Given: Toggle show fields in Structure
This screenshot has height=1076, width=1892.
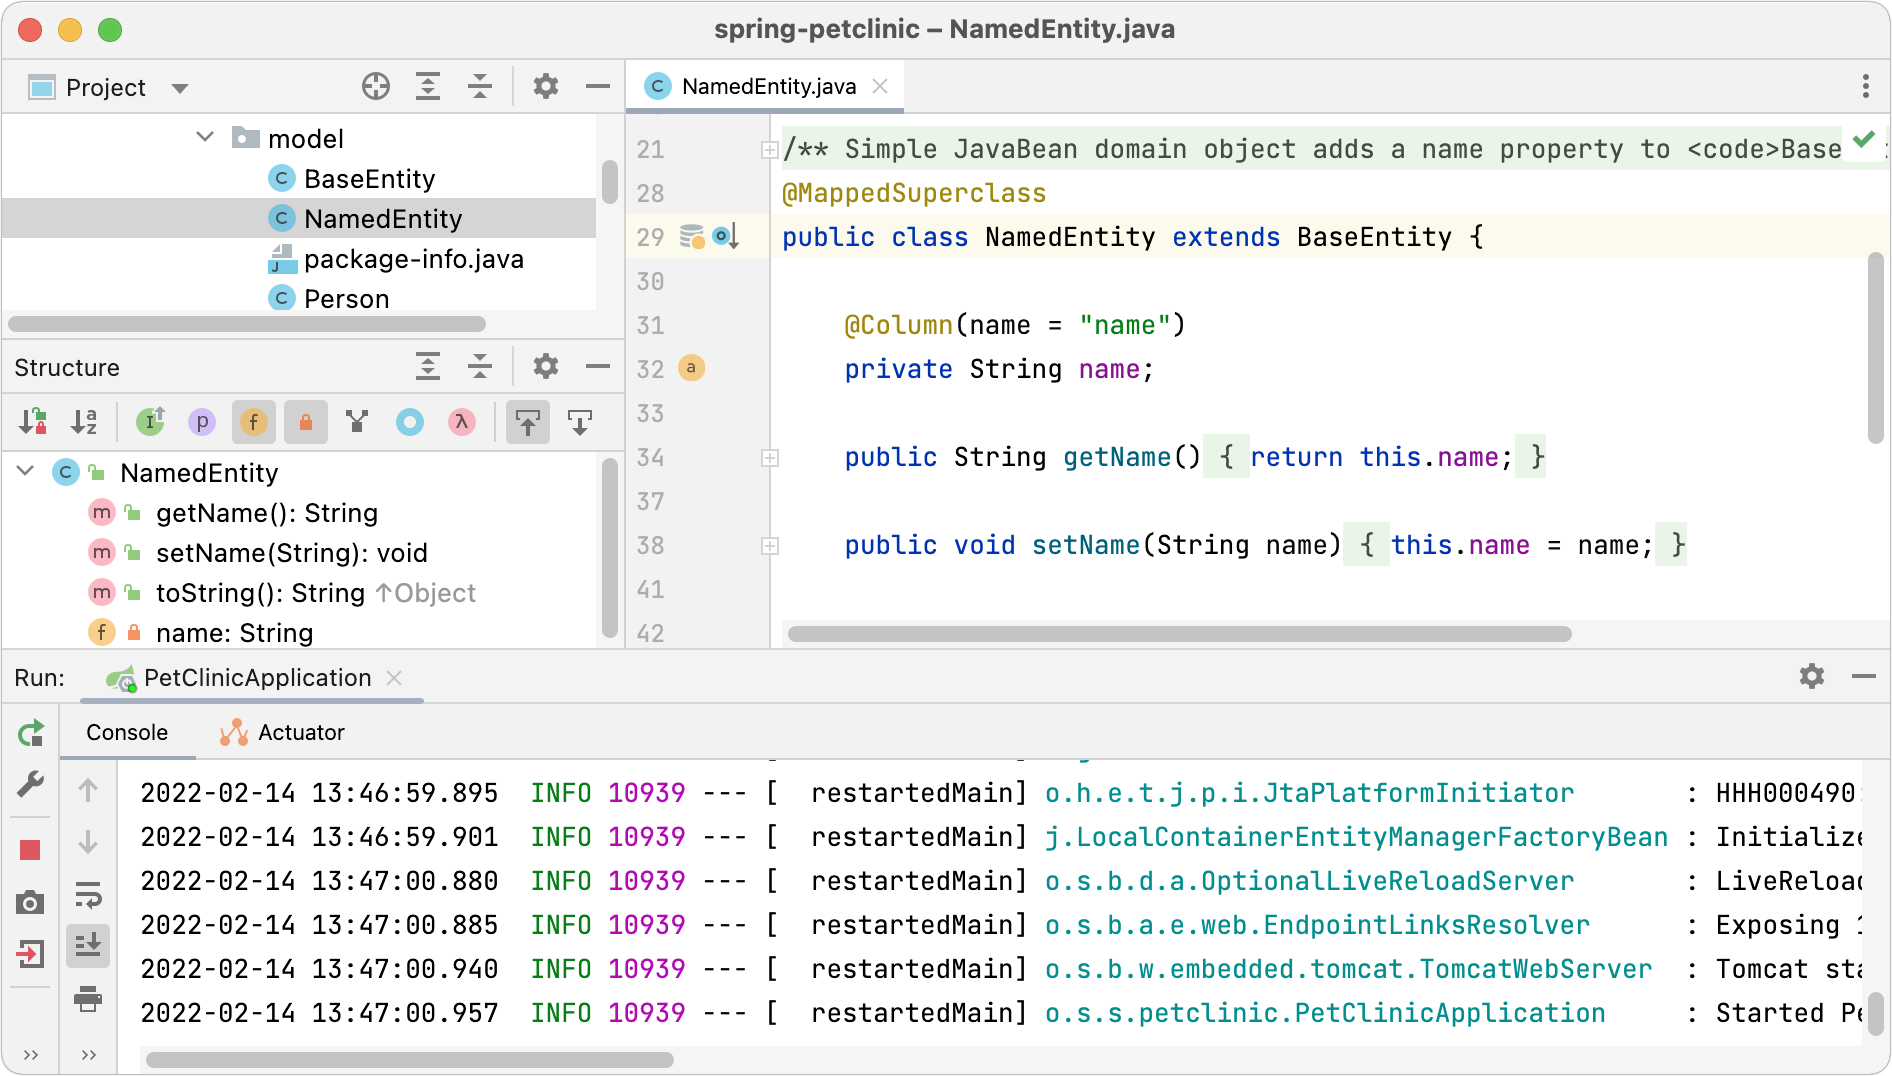Looking at the screenshot, I should (x=254, y=422).
